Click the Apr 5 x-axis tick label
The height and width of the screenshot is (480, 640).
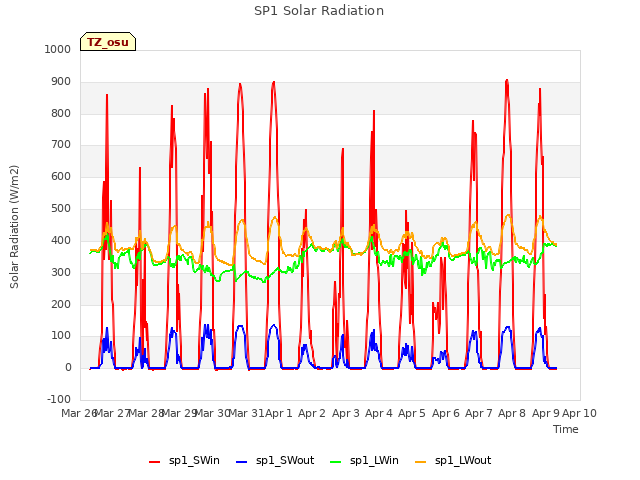tap(412, 413)
